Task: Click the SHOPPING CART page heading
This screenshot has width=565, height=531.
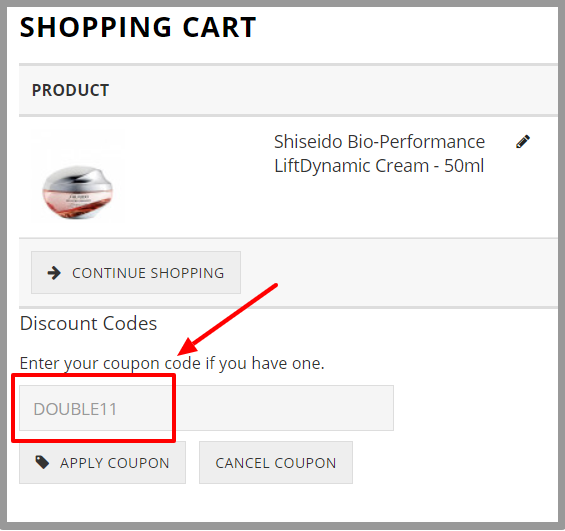Action: 138,27
